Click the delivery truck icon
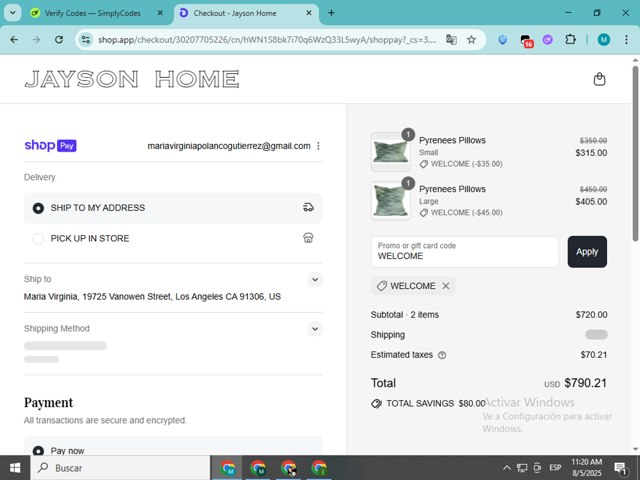 (308, 207)
